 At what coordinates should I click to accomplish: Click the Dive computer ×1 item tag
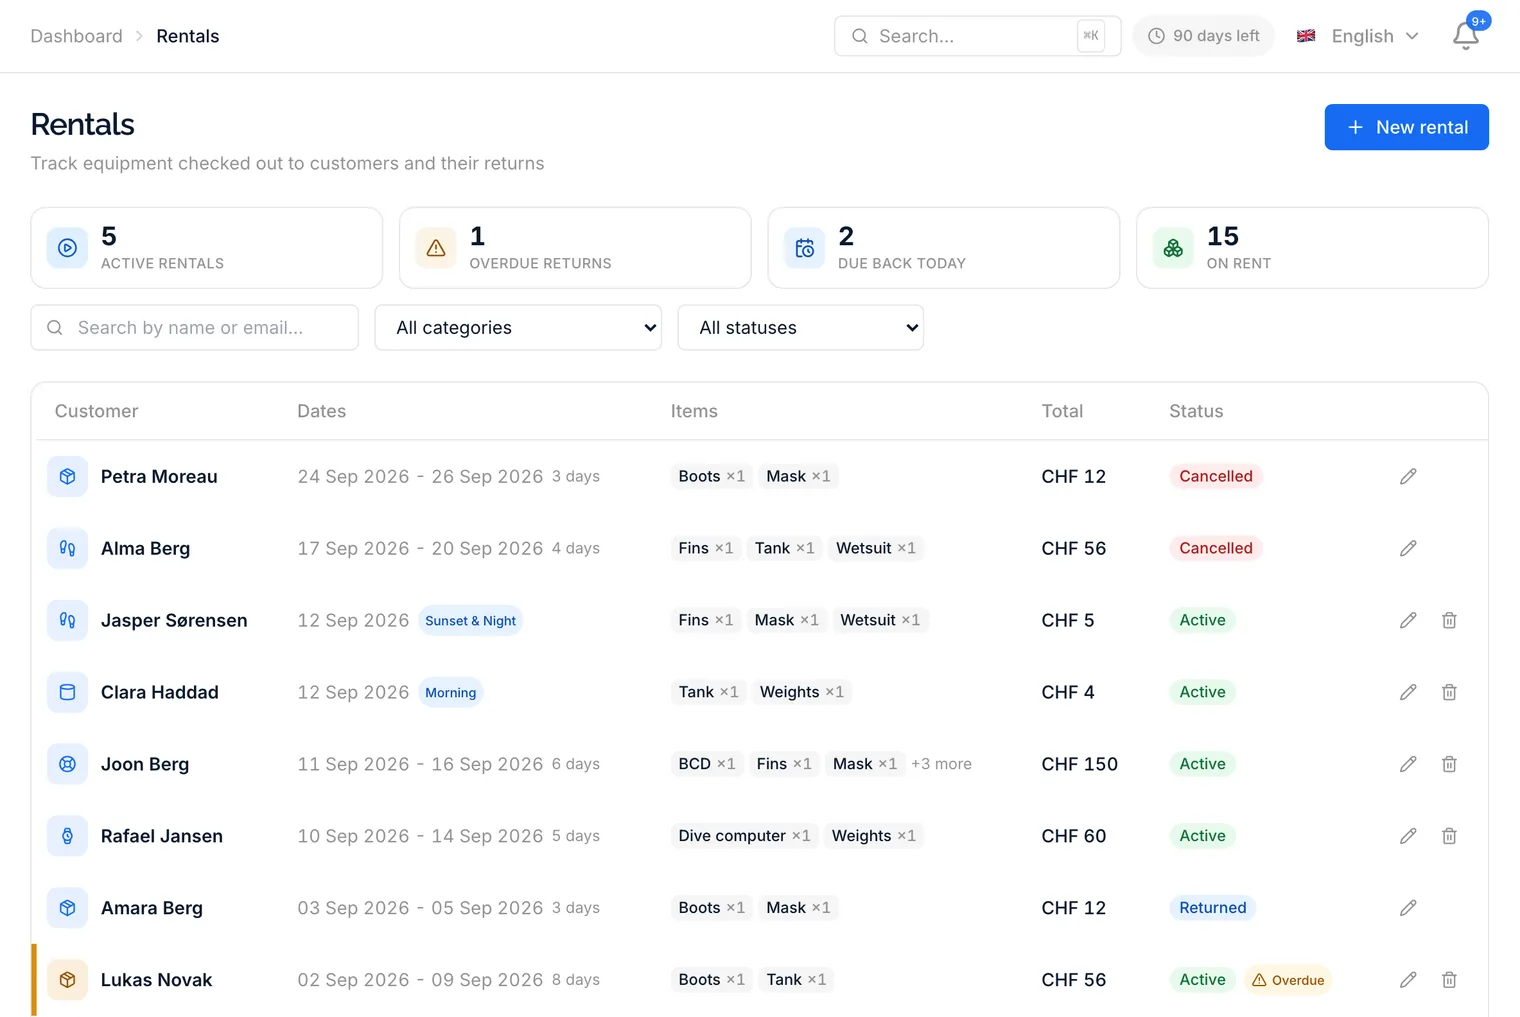coord(745,836)
